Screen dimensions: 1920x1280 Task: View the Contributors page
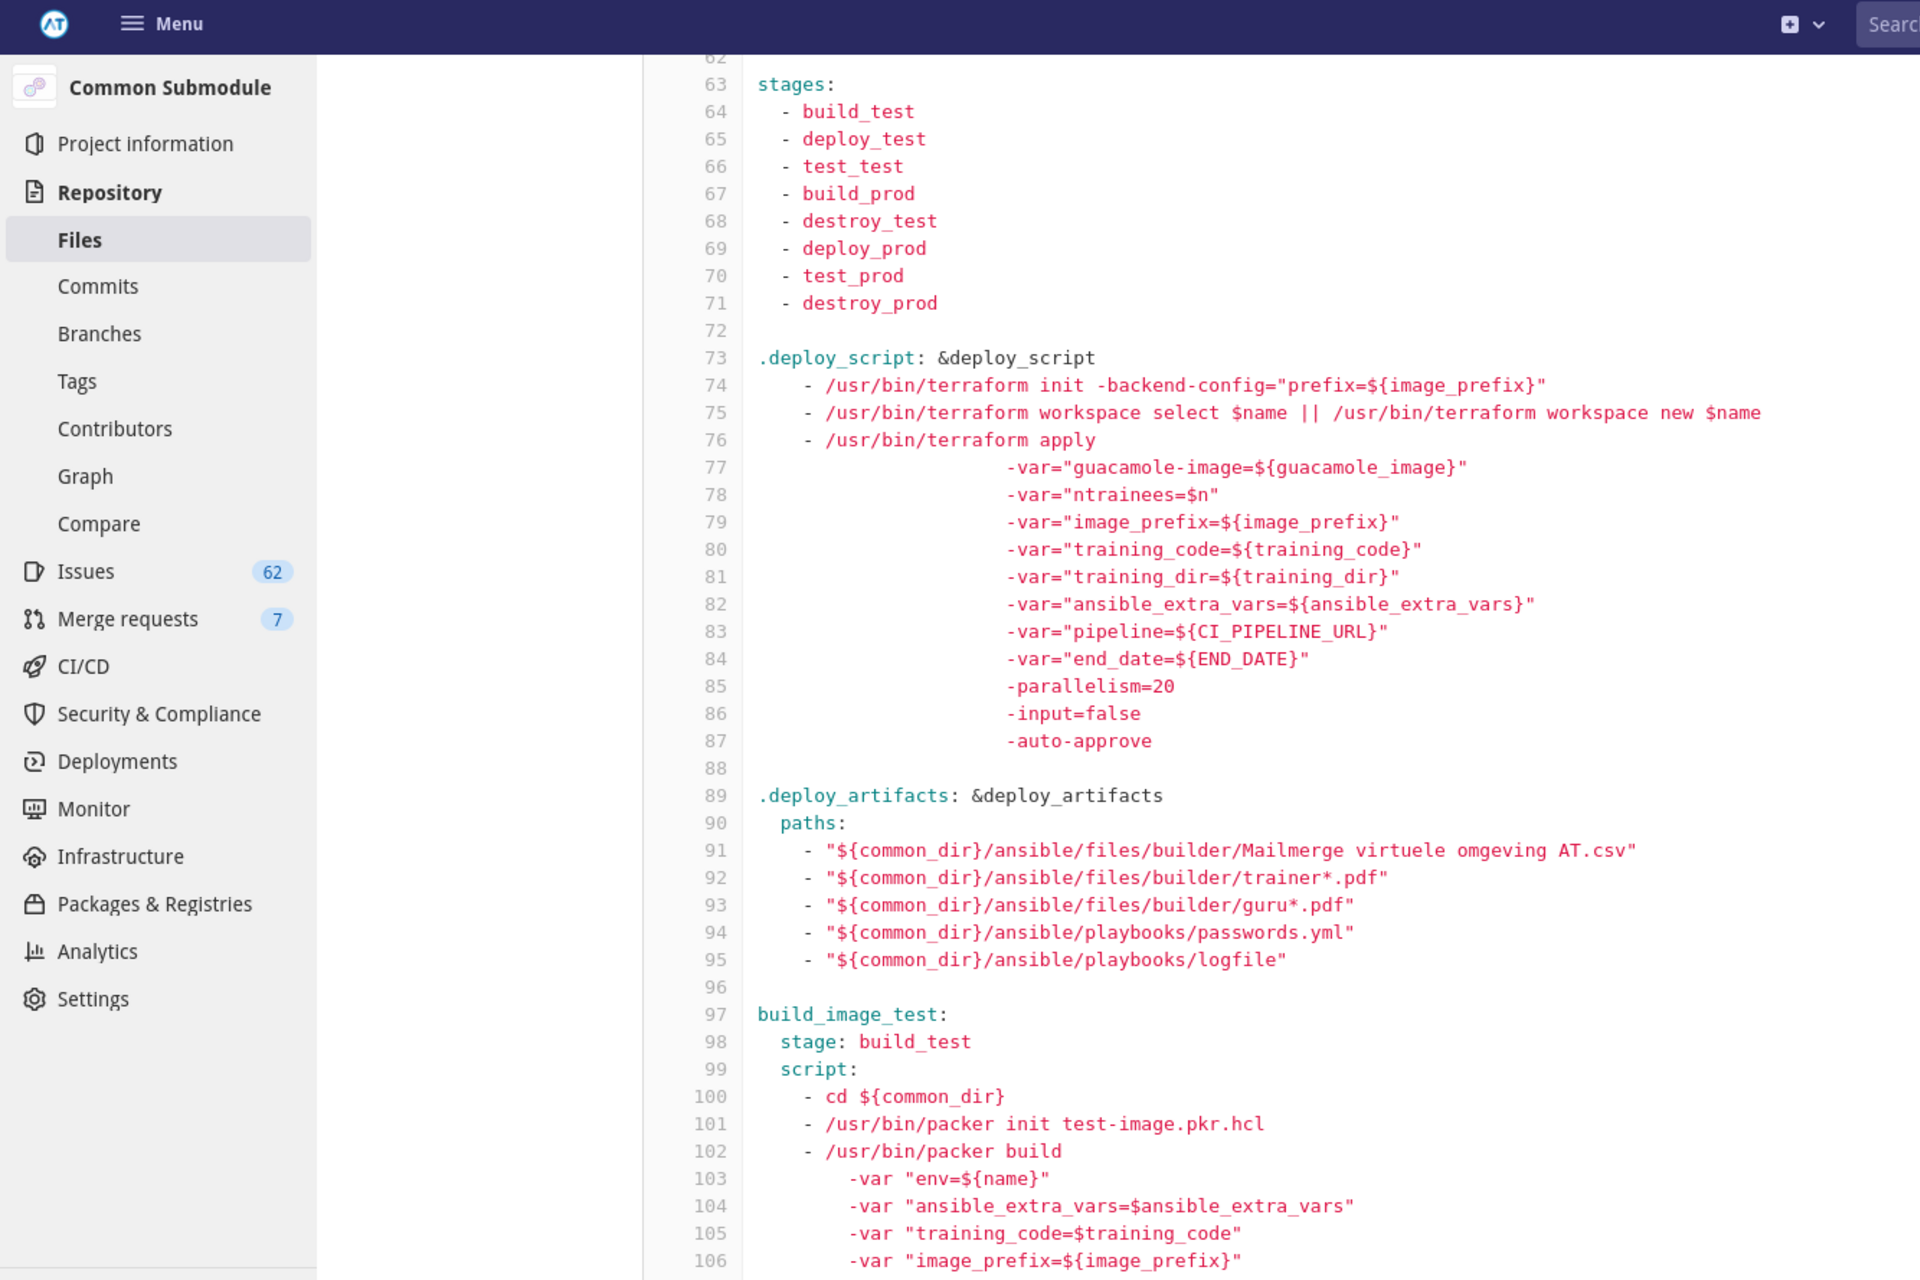coord(114,428)
